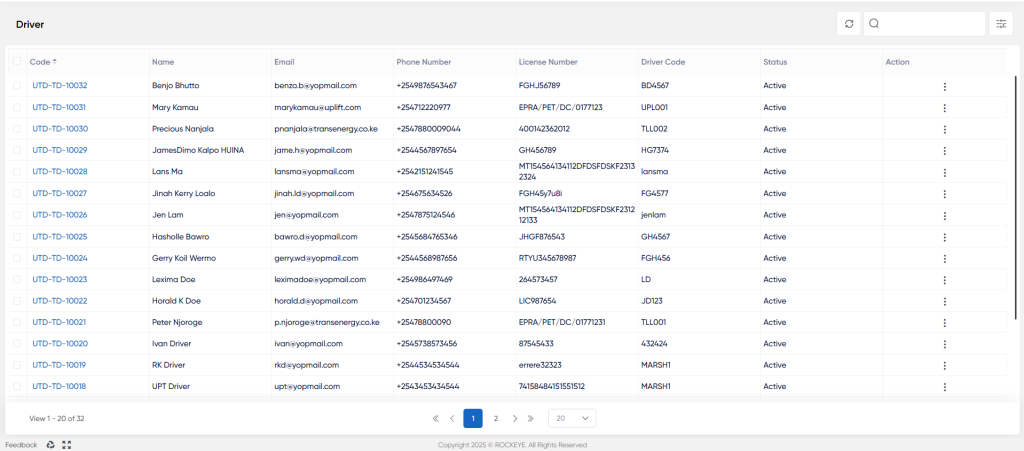Screen dimensions: 1024x451
Task: Click the name Hasholle Bawro
Action: point(180,236)
